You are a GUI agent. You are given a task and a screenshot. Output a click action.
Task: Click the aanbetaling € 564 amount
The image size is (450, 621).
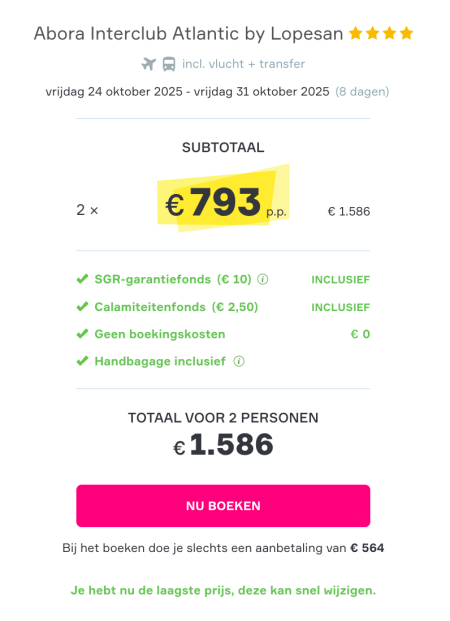[x=367, y=548]
